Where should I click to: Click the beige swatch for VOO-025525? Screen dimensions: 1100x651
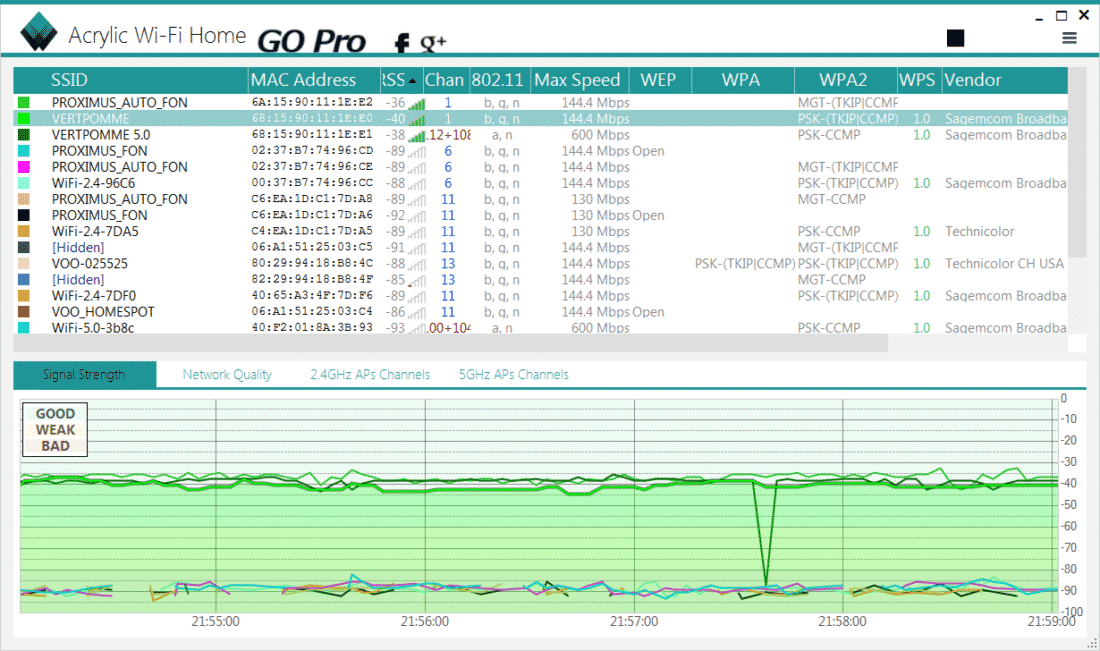click(x=24, y=264)
